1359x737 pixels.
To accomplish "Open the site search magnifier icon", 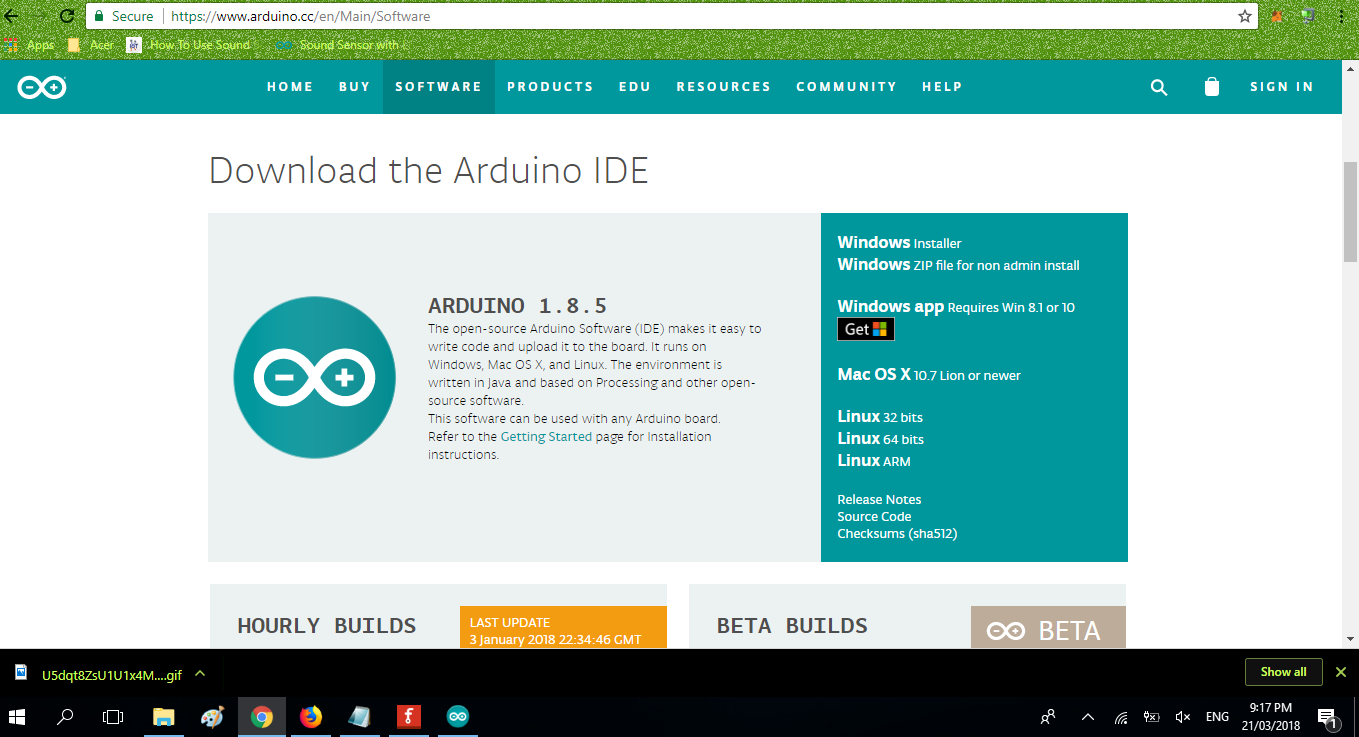I will click(x=1159, y=87).
